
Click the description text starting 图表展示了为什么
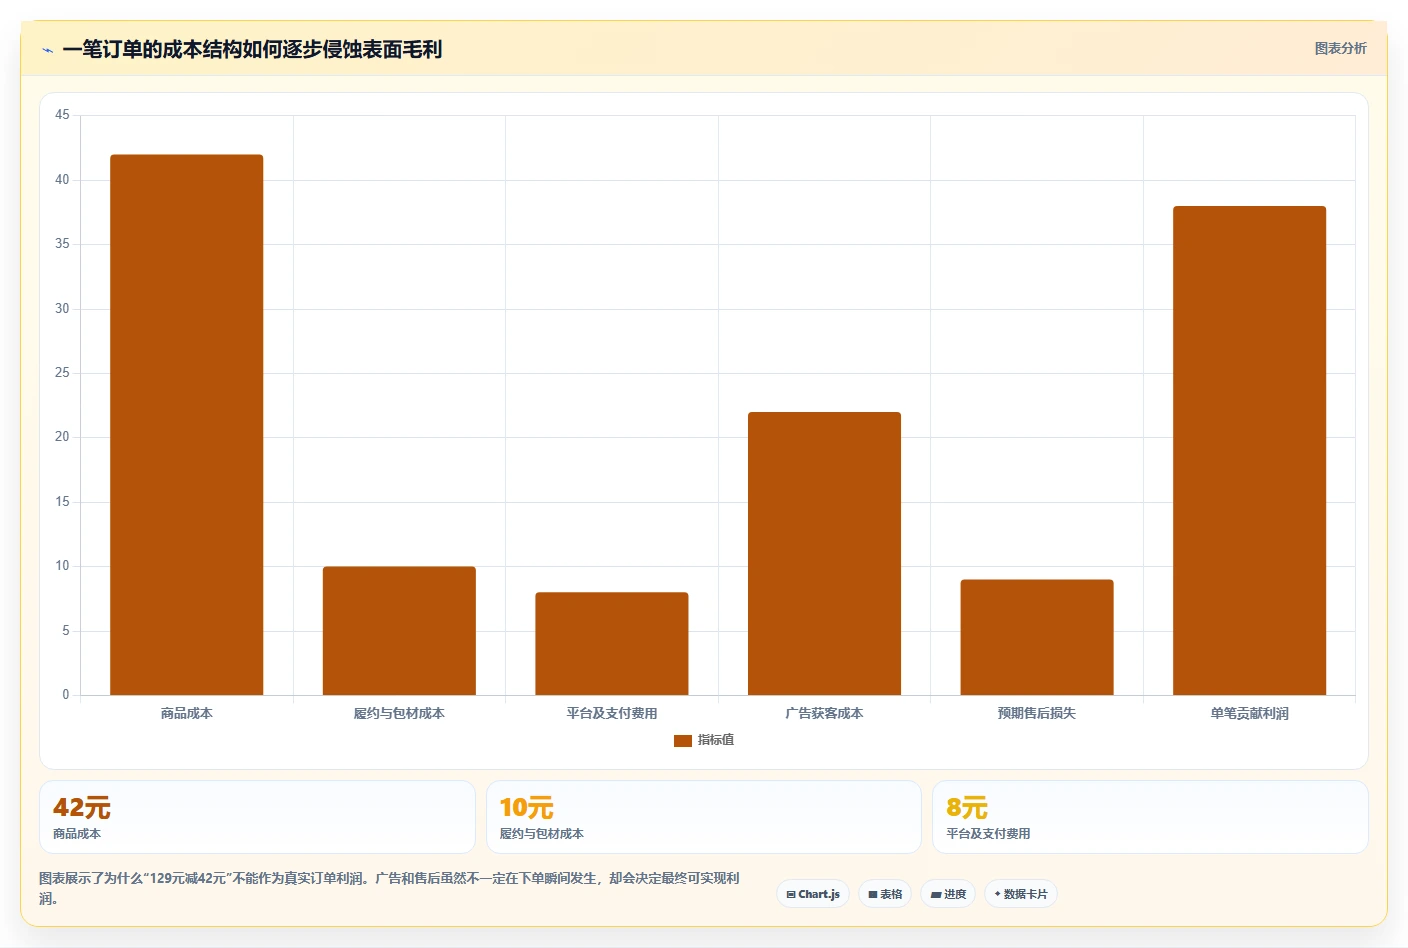tap(390, 888)
